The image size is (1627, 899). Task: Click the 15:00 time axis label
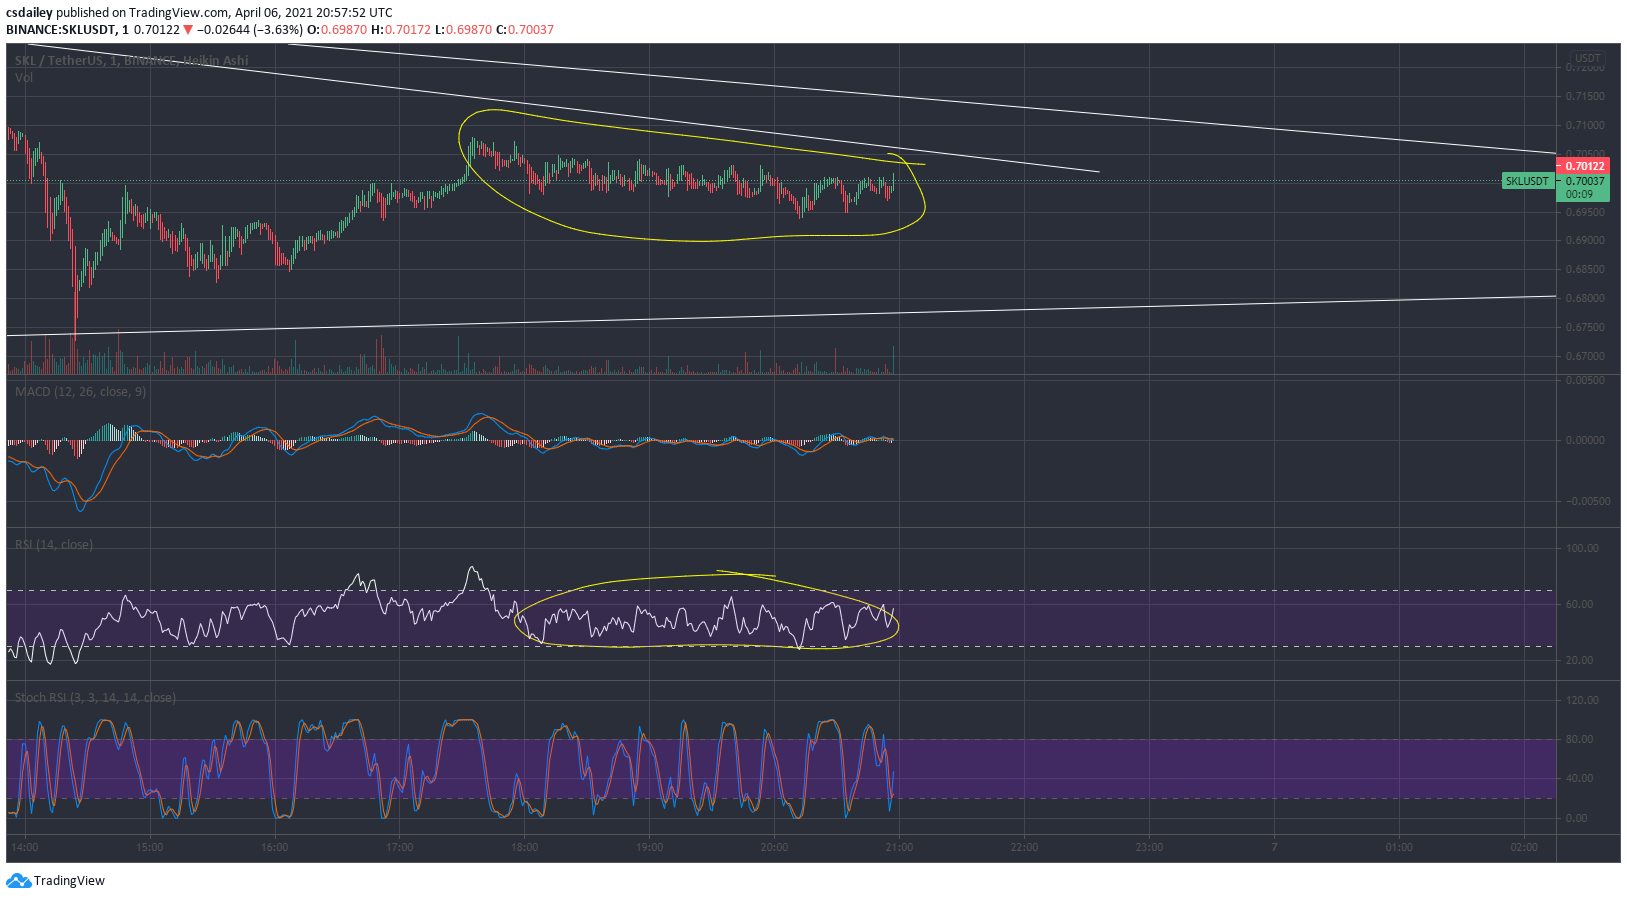[x=149, y=847]
